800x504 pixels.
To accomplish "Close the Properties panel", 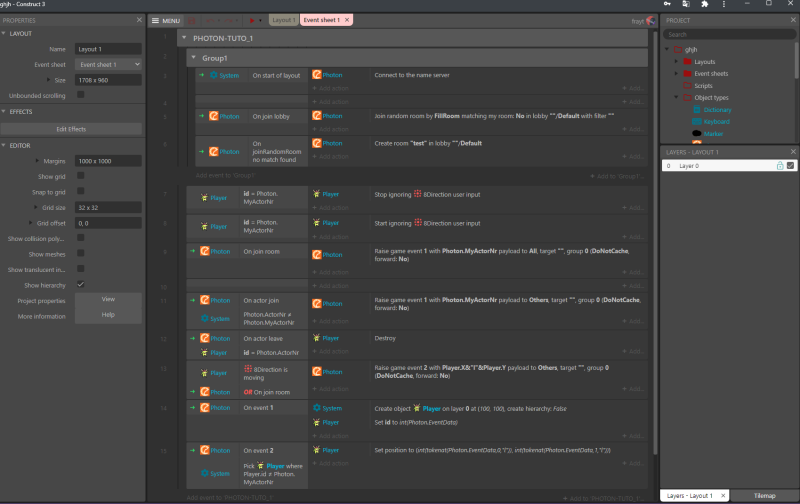I will coord(139,20).
